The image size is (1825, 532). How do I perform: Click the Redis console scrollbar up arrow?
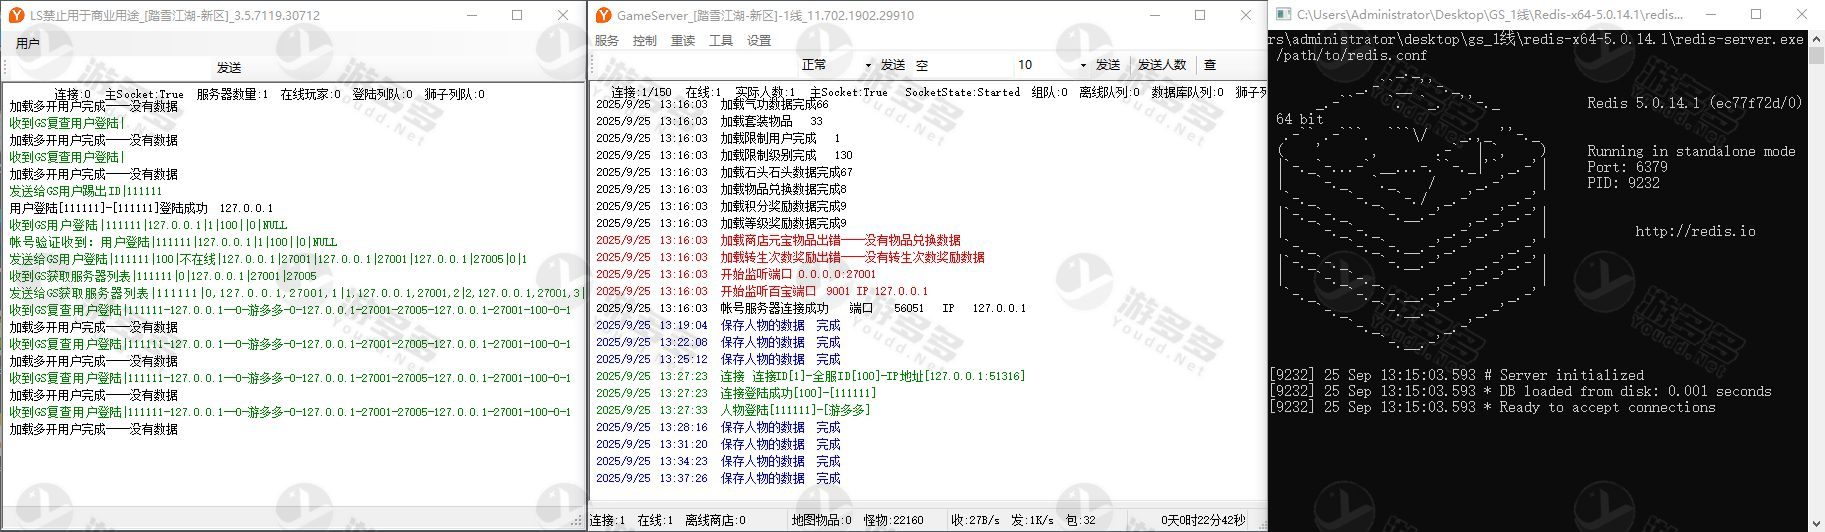tap(1816, 39)
